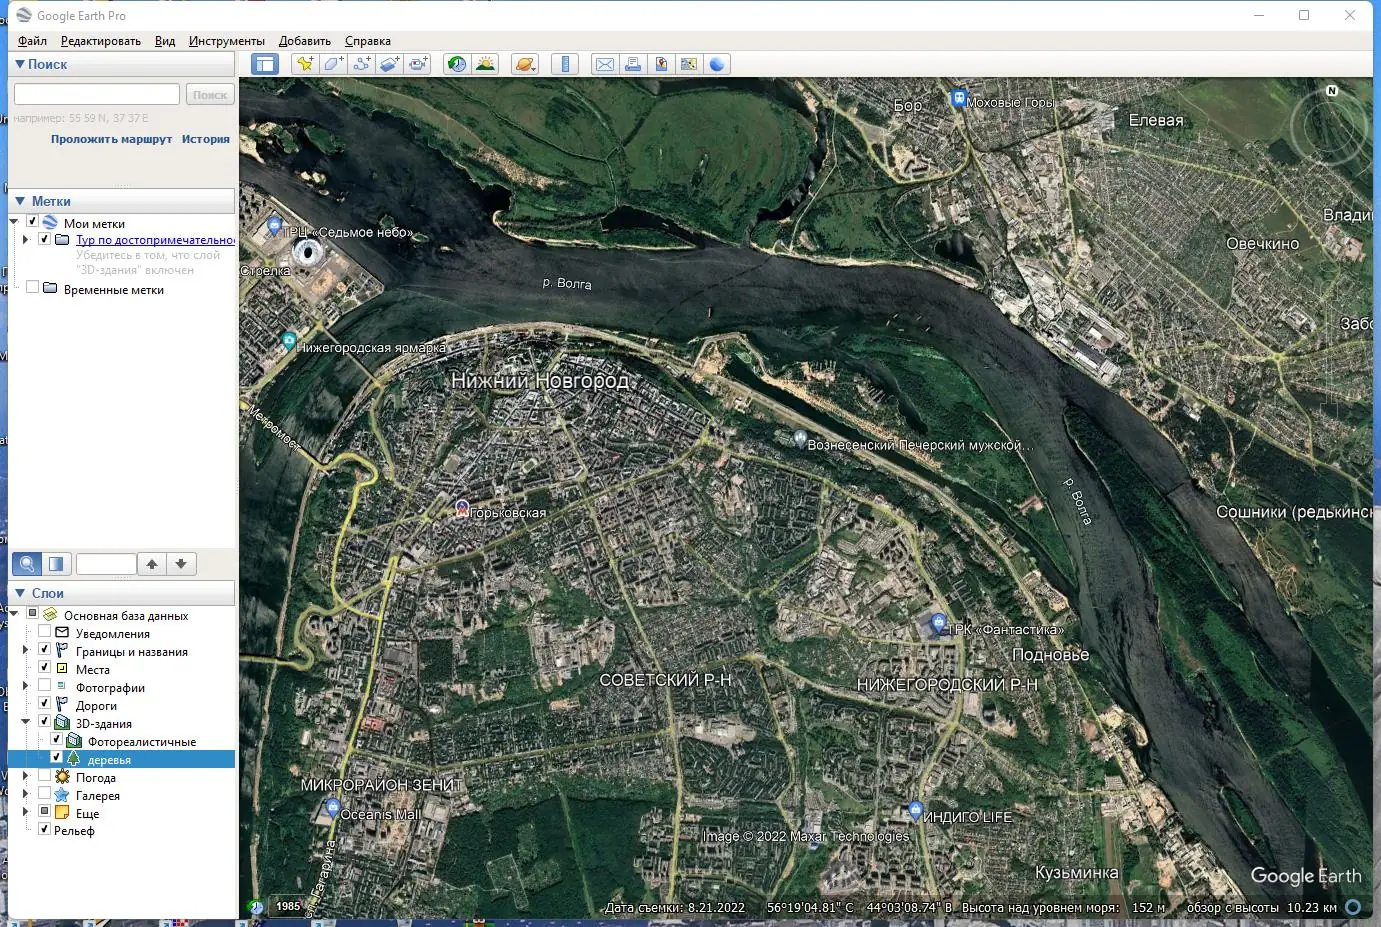Add a path using the toolbar
This screenshot has width=1381, height=927.
pos(361,64)
